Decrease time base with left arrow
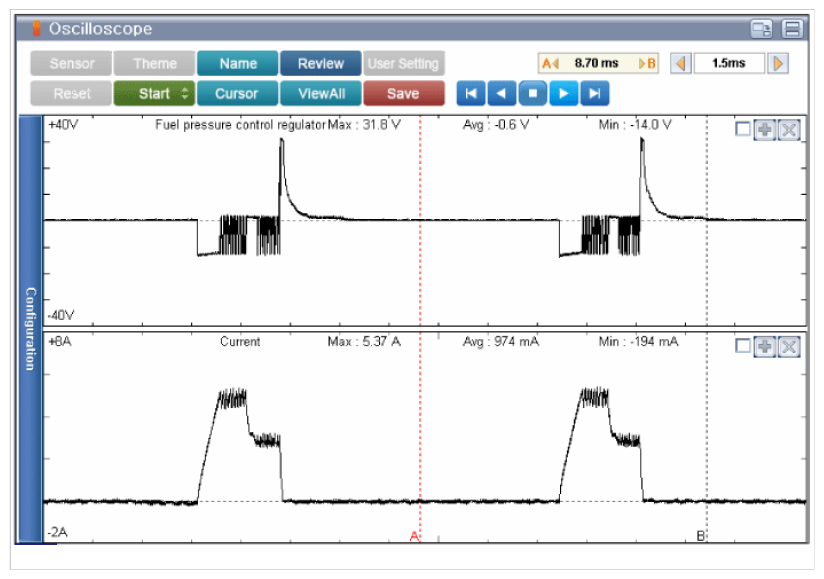This screenshot has width=824, height=579. coord(680,63)
